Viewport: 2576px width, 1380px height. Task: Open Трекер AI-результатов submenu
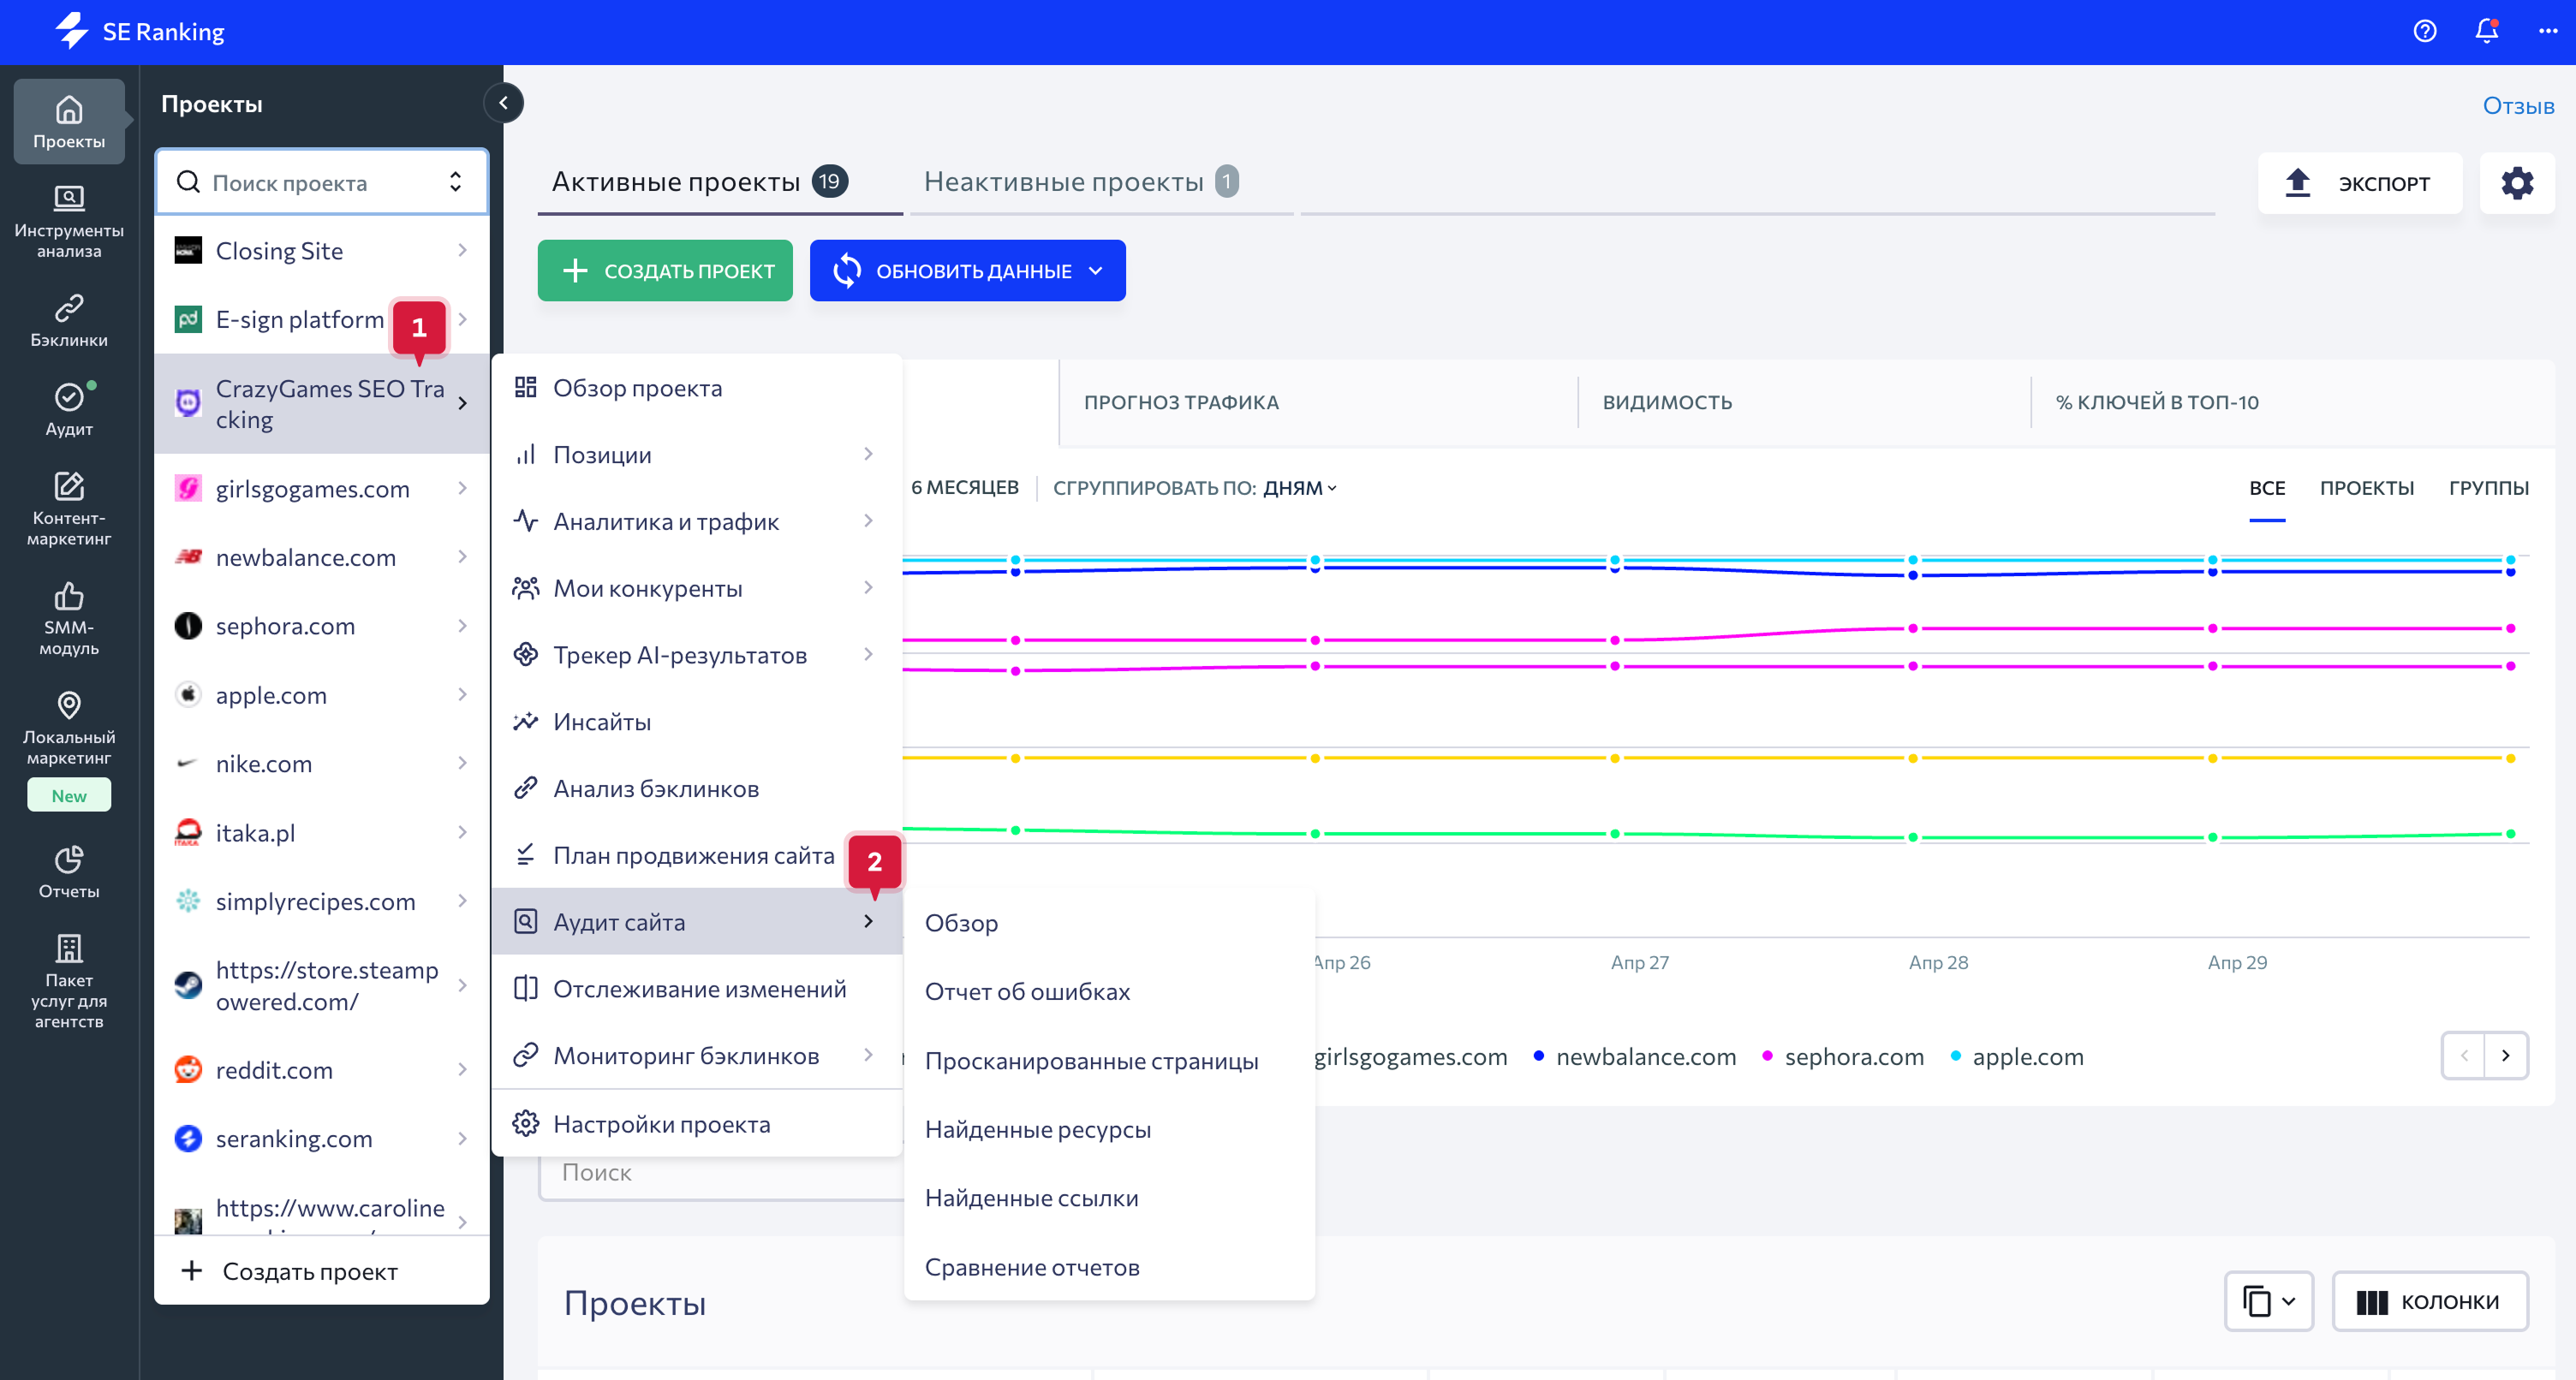click(x=697, y=654)
